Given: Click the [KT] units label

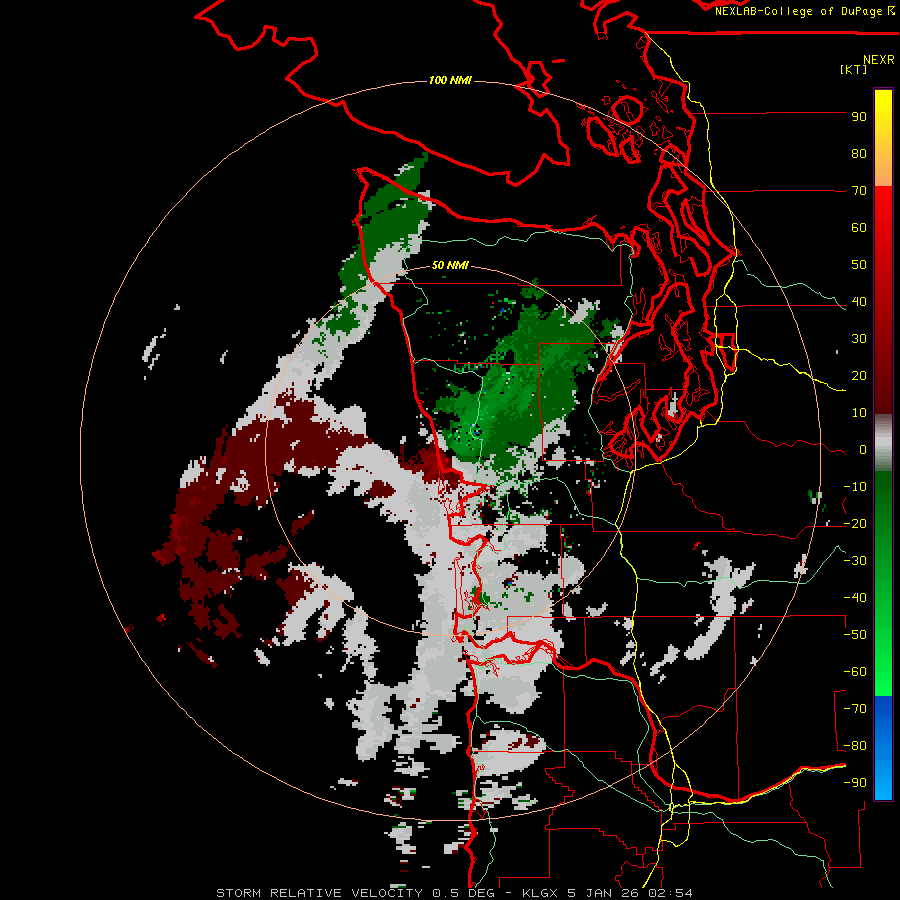Looking at the screenshot, I should (854, 69).
